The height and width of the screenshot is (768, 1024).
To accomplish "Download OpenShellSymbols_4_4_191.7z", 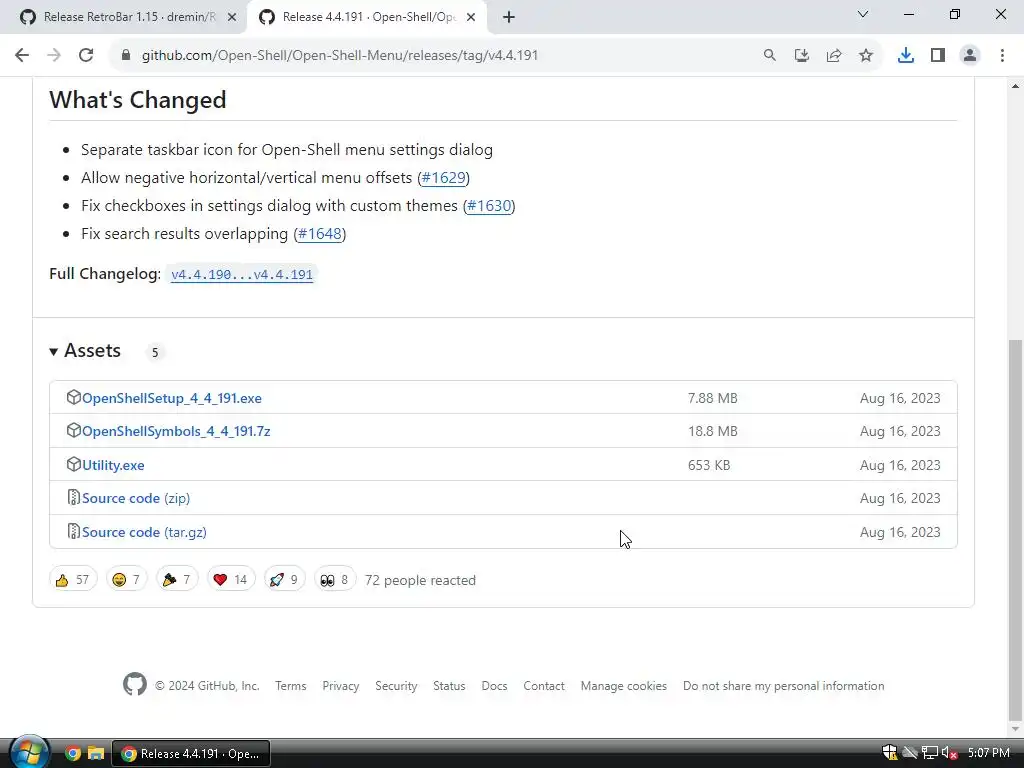I will click(176, 432).
